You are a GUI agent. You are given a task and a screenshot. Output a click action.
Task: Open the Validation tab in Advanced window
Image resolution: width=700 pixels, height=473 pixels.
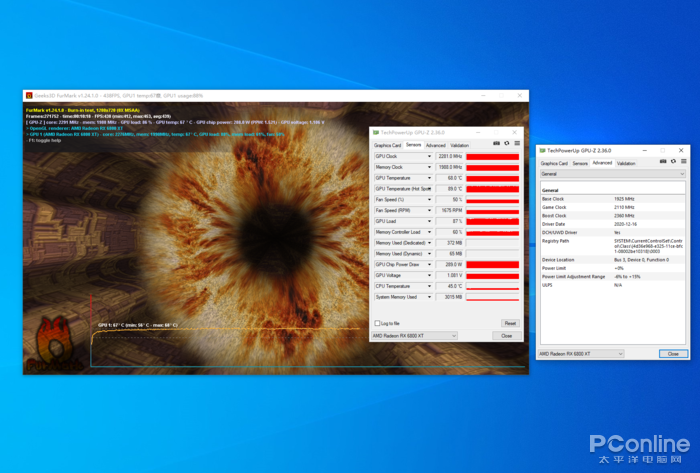(626, 163)
